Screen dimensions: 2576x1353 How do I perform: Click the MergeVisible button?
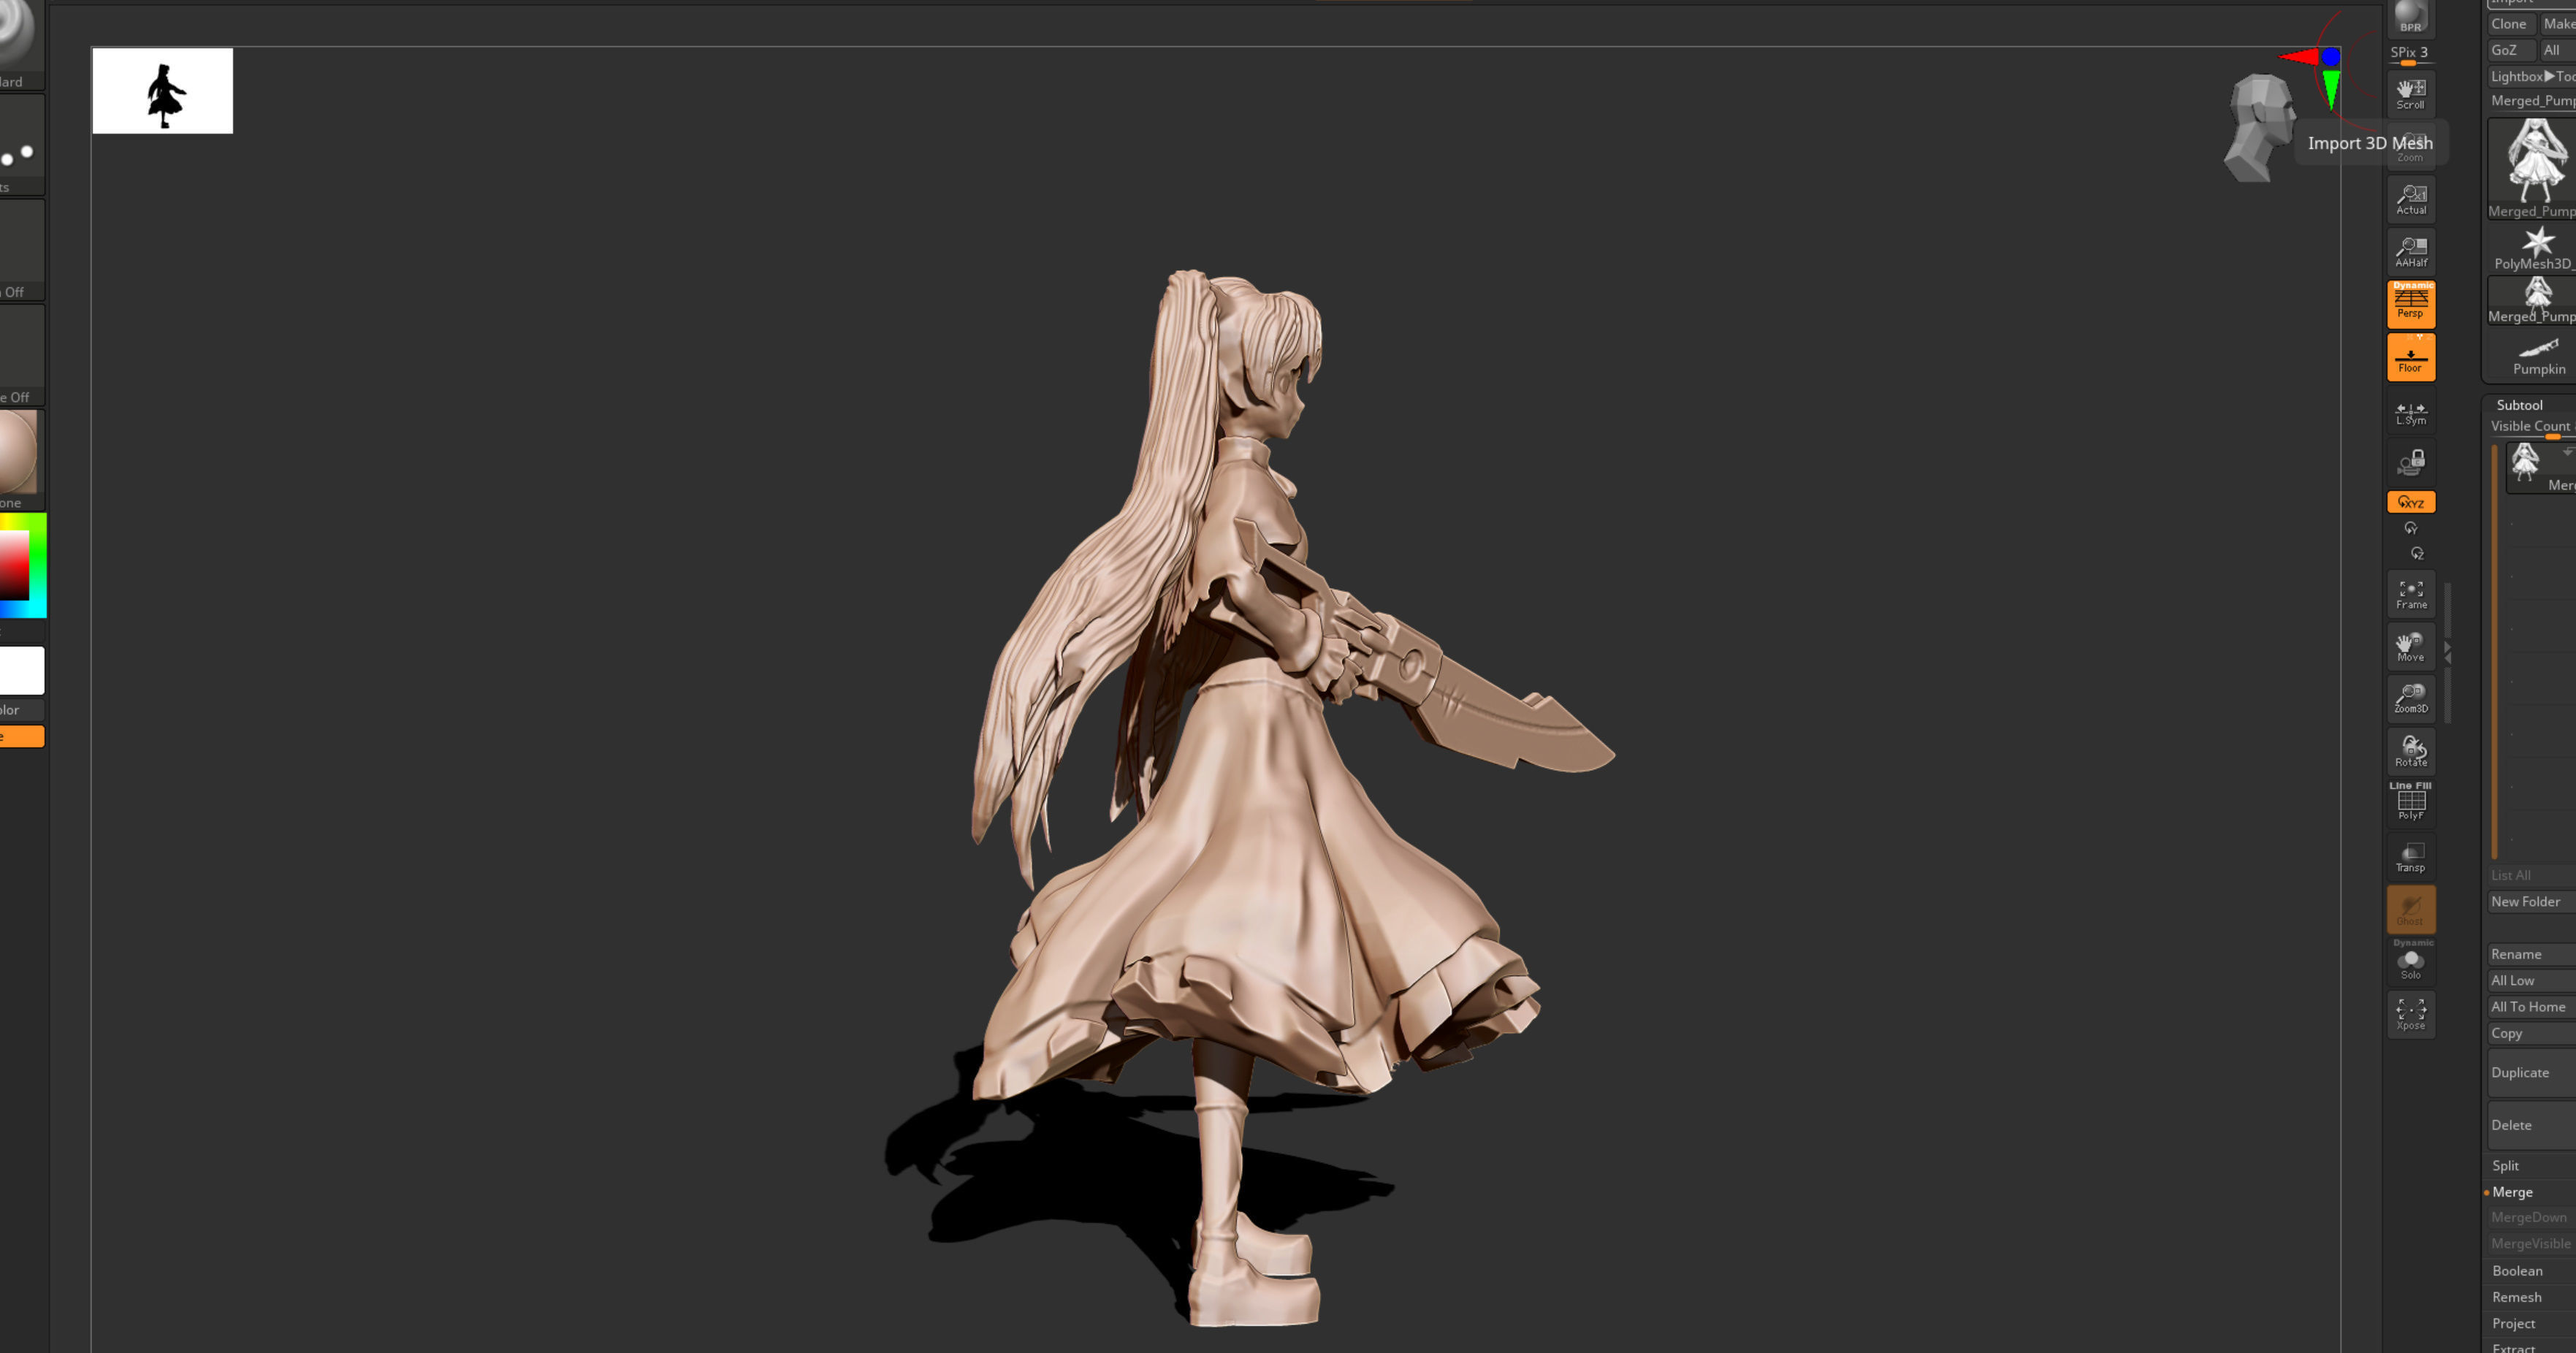coord(2531,1243)
